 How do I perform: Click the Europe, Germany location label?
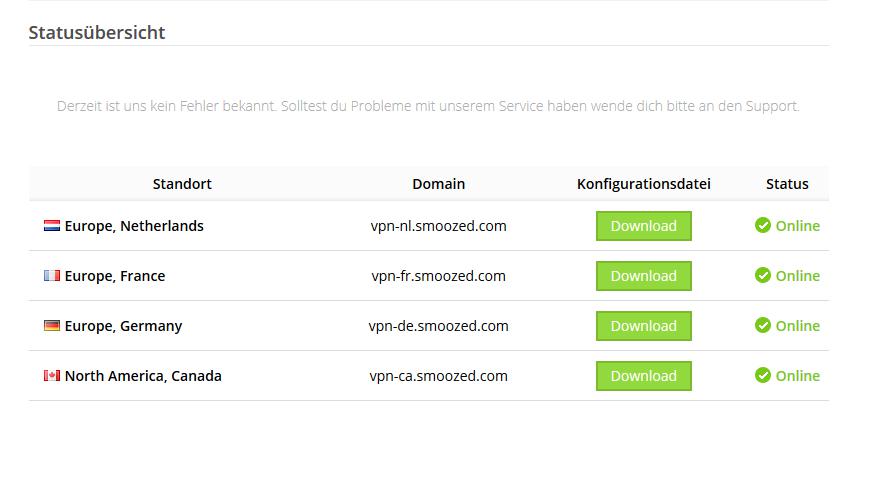(x=123, y=326)
